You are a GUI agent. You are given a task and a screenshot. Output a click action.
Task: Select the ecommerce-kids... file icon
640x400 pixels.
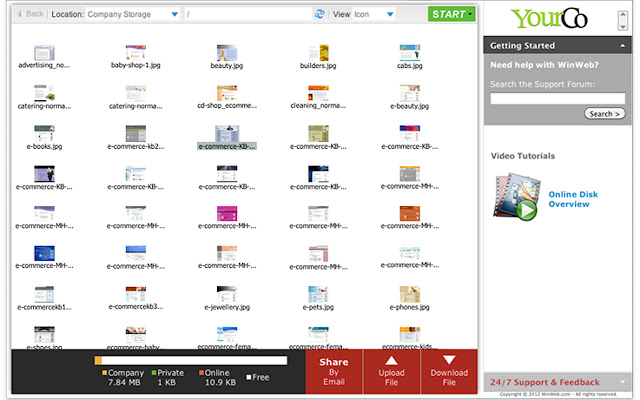click(x=409, y=334)
